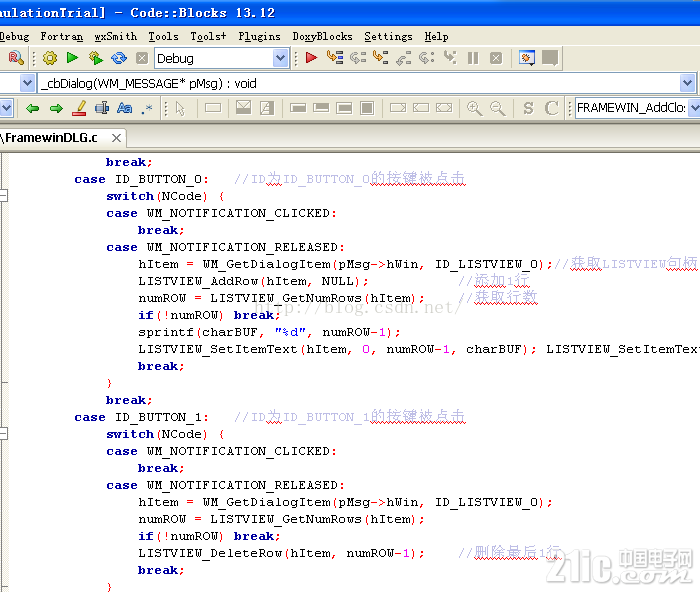
Task: Click the Jump forward green arrow
Action: click(56, 108)
